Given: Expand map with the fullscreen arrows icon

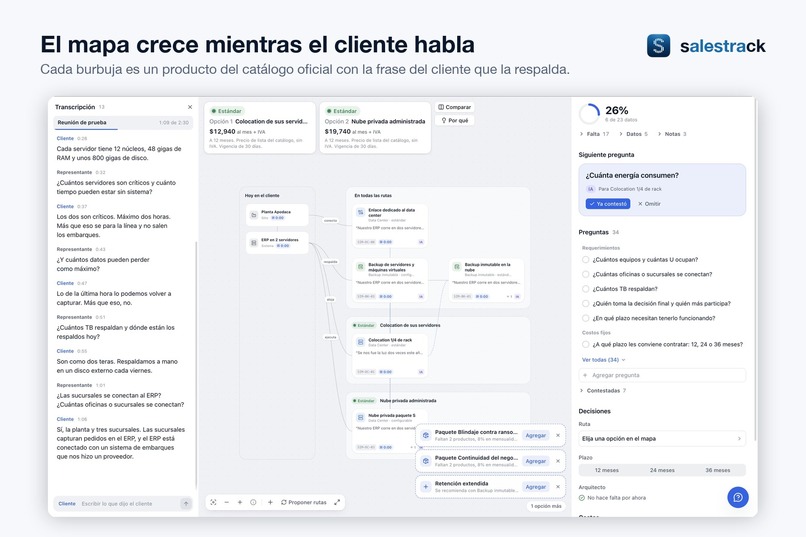Looking at the screenshot, I should 337,502.
